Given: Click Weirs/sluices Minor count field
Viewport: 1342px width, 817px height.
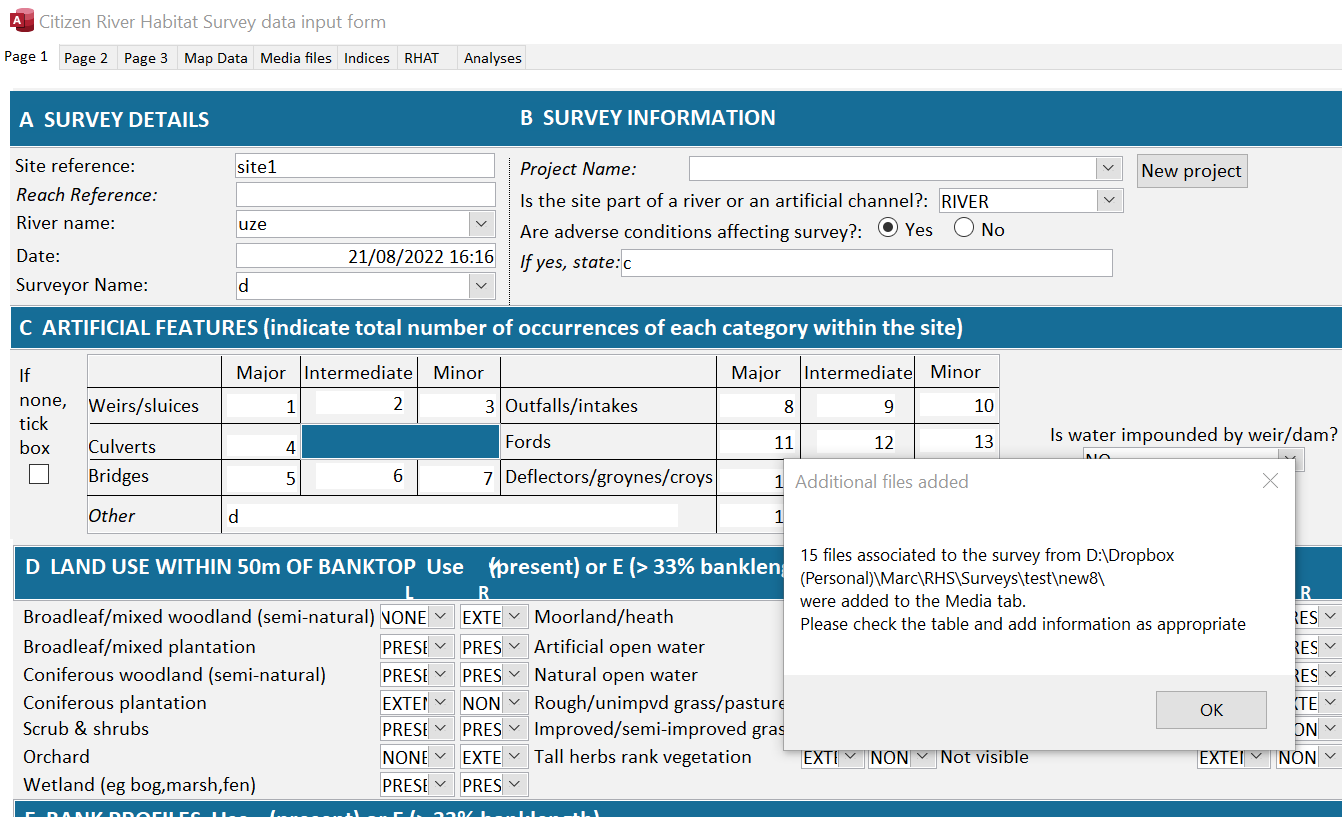Looking at the screenshot, I should [x=458, y=406].
